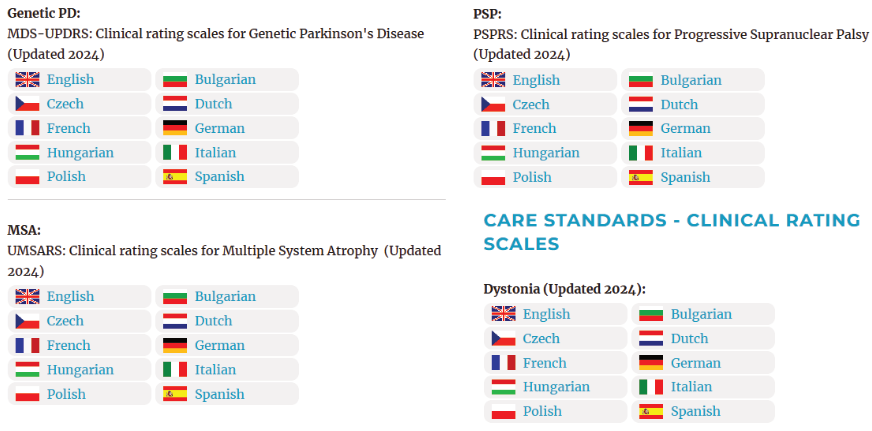The image size is (872, 431).
Task: Click the Italian flag in the MSA section
Action: (x=175, y=370)
